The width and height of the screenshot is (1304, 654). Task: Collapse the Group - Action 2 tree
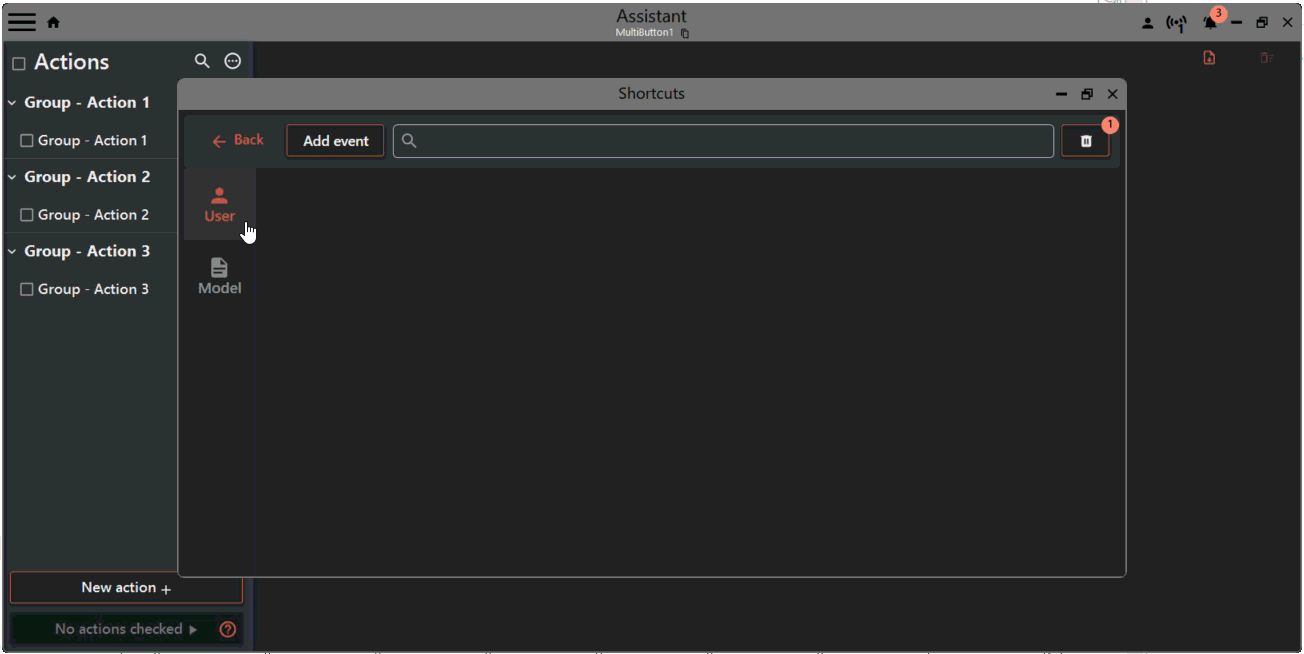[x=11, y=176]
